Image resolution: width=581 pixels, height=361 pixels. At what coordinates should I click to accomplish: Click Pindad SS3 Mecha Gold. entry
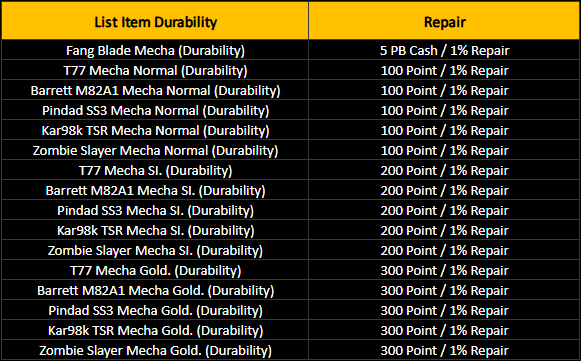(x=155, y=311)
